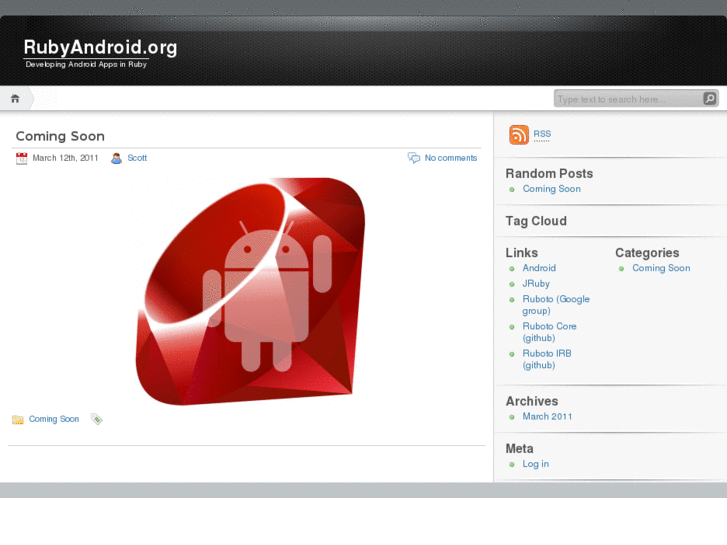Open the JRuby link
This screenshot has height=545, width=727.
pos(536,284)
